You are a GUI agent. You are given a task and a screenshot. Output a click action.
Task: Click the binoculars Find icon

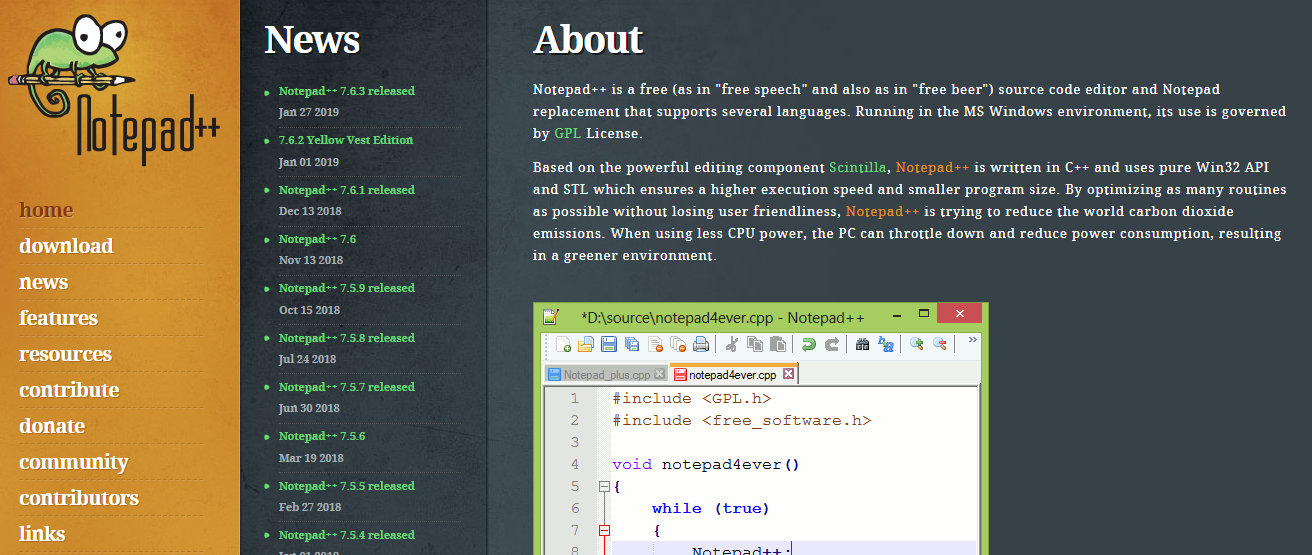point(862,345)
